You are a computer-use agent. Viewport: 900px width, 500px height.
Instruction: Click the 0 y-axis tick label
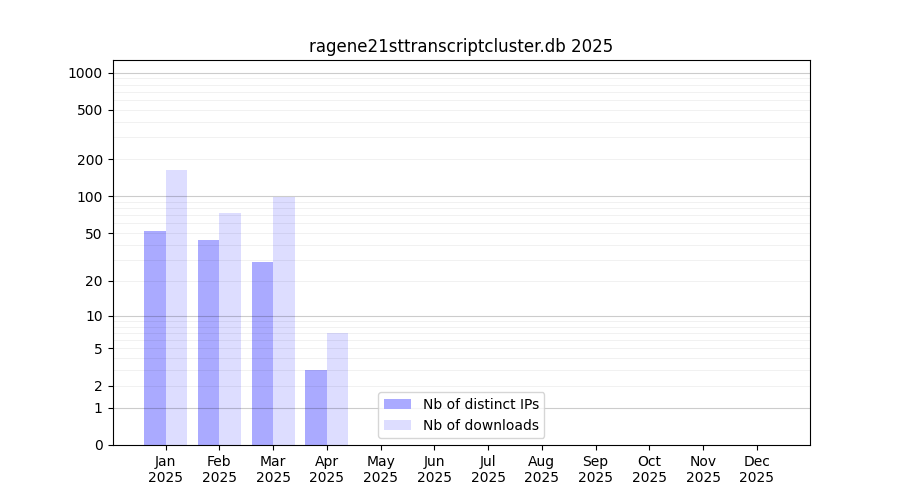tap(98, 445)
